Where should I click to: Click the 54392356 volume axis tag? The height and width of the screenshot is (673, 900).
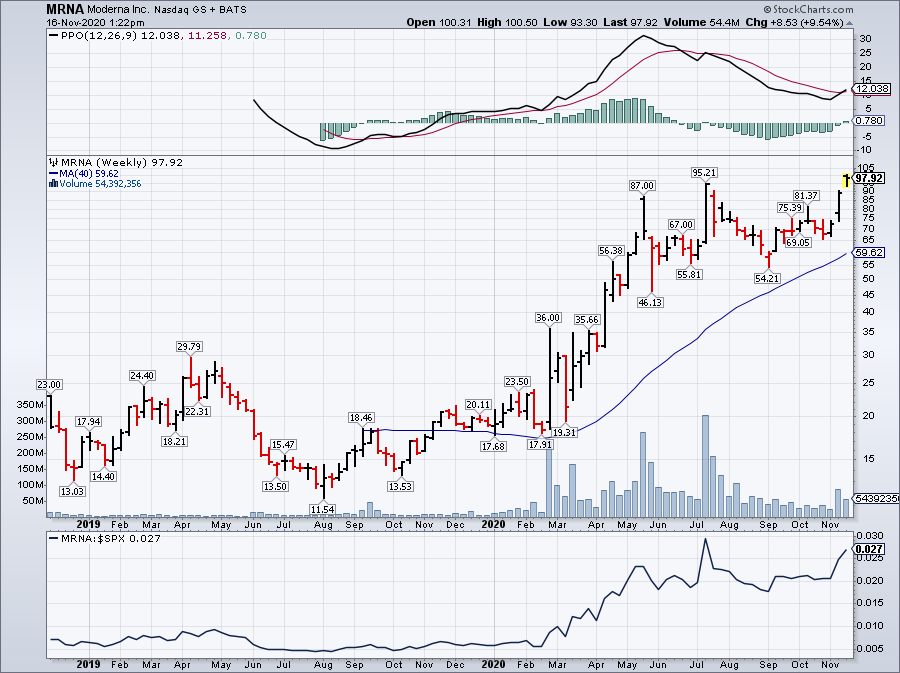[x=876, y=499]
